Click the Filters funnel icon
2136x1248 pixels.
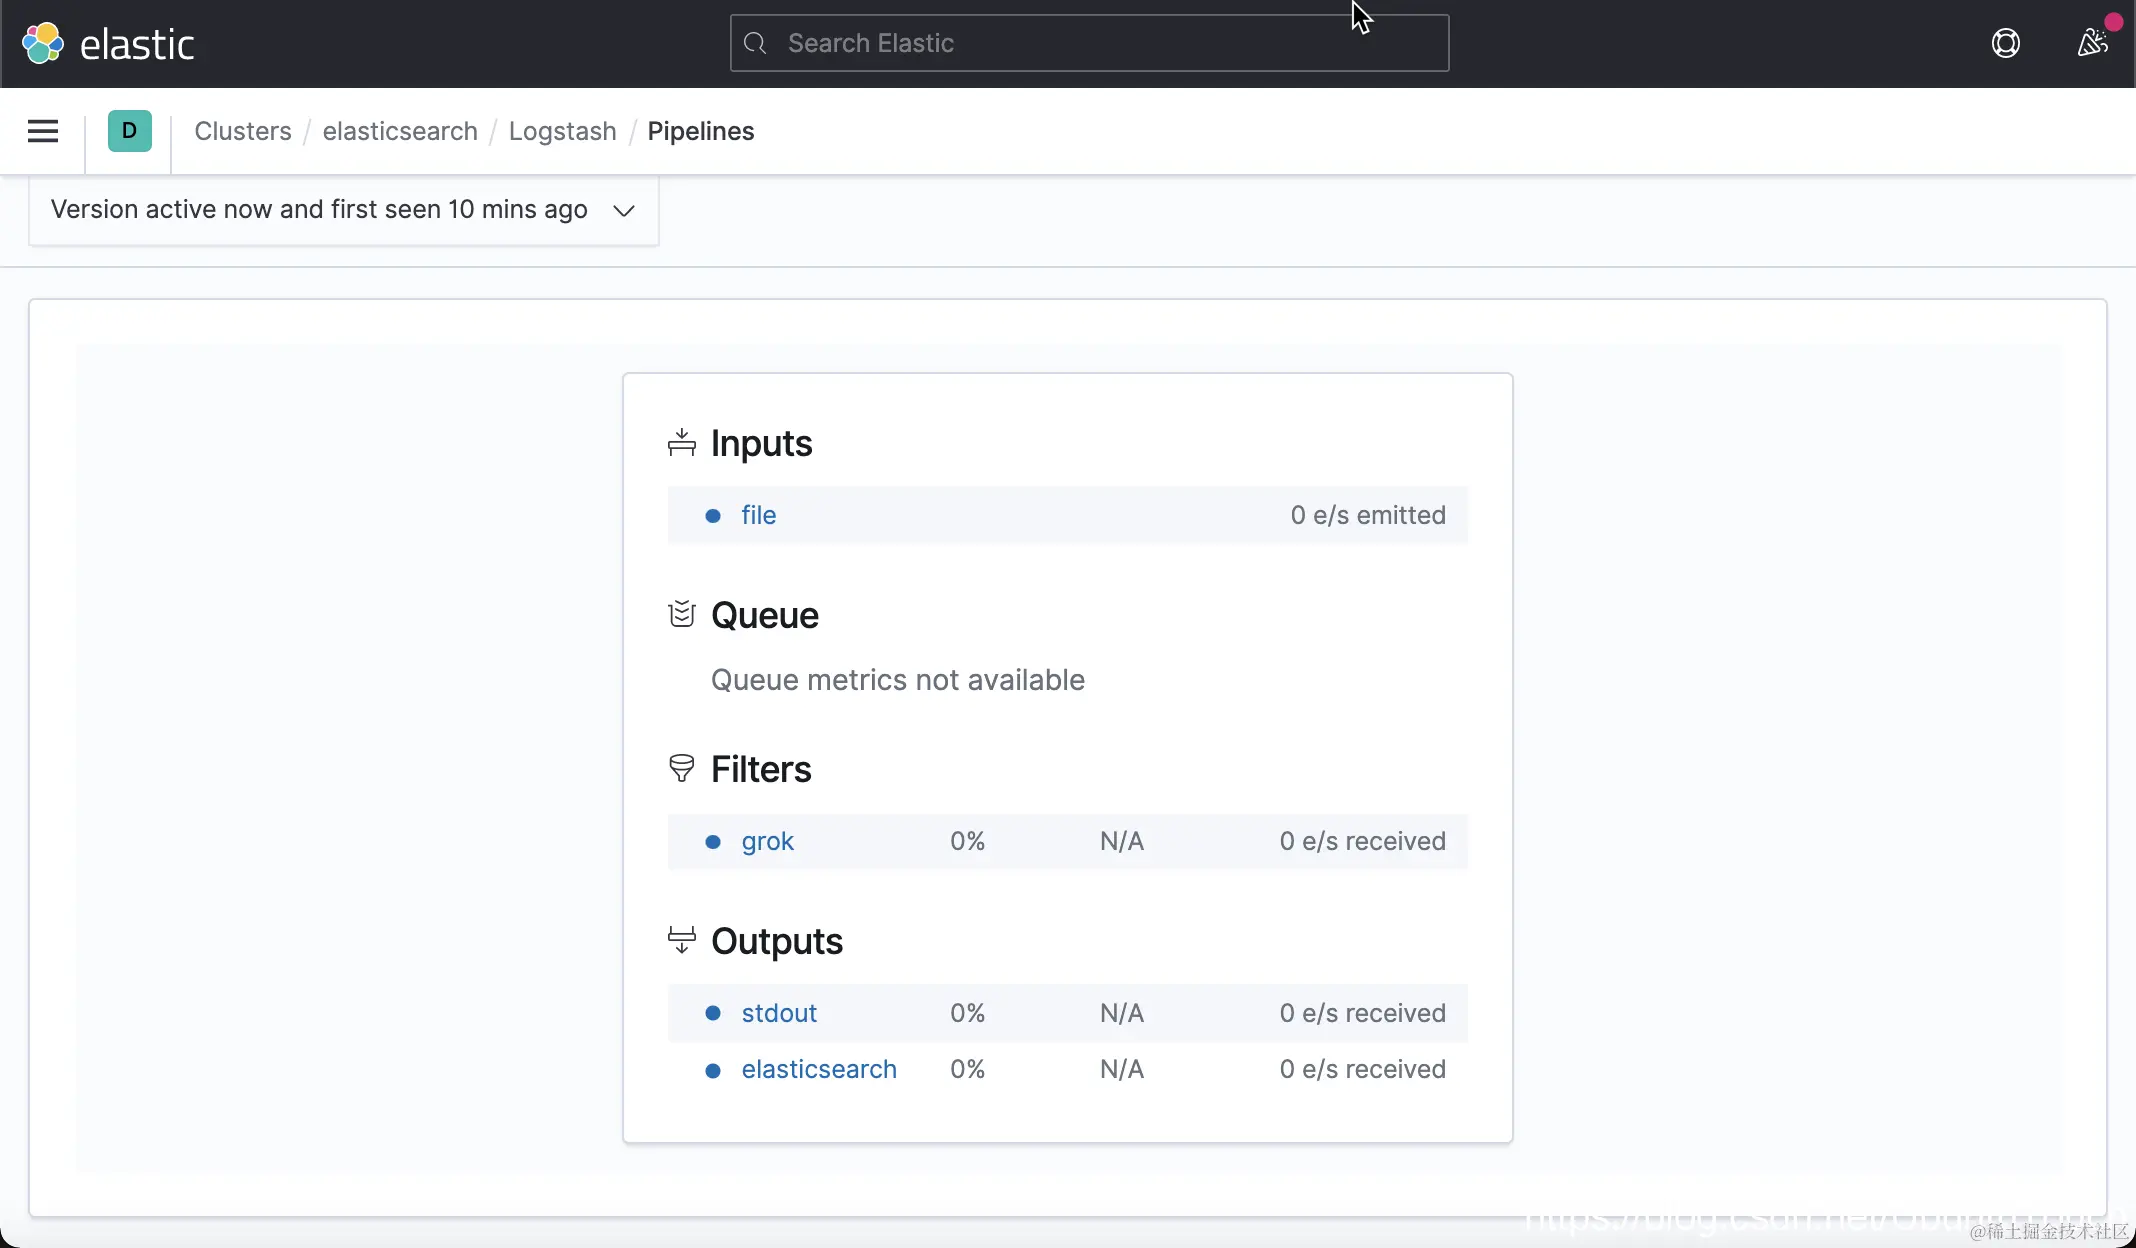(681, 768)
